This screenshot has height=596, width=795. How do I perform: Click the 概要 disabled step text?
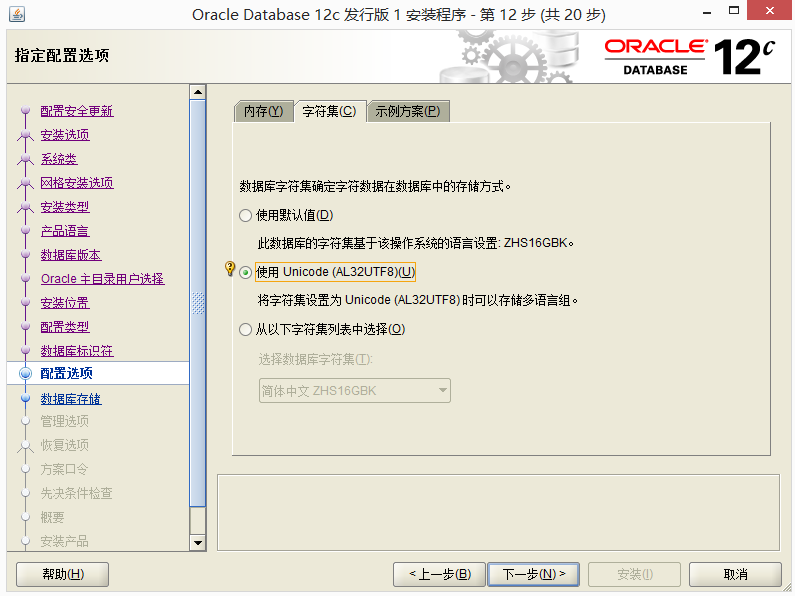(x=53, y=517)
